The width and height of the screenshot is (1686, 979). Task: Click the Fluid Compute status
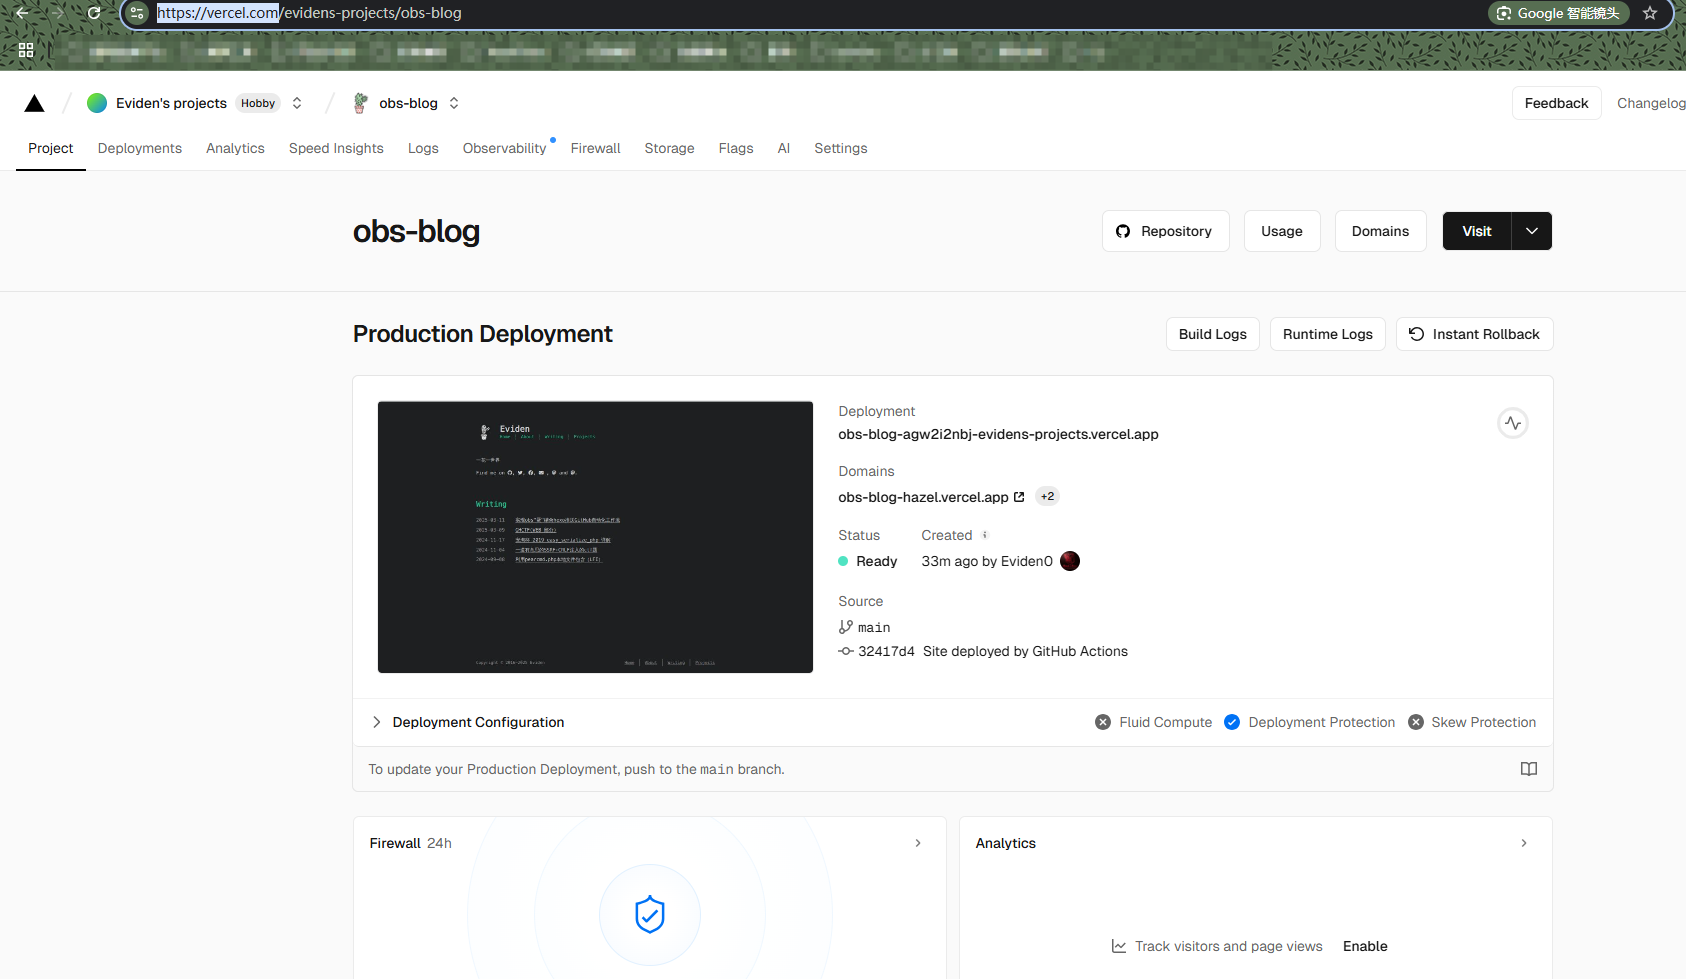point(1153,722)
